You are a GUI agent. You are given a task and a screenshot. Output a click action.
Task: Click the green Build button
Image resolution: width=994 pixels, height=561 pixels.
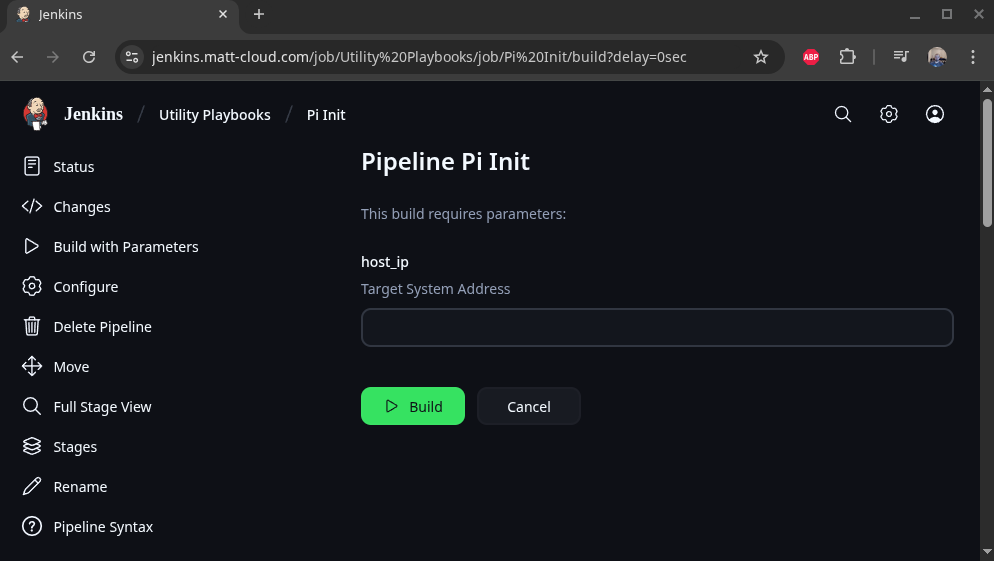click(412, 406)
